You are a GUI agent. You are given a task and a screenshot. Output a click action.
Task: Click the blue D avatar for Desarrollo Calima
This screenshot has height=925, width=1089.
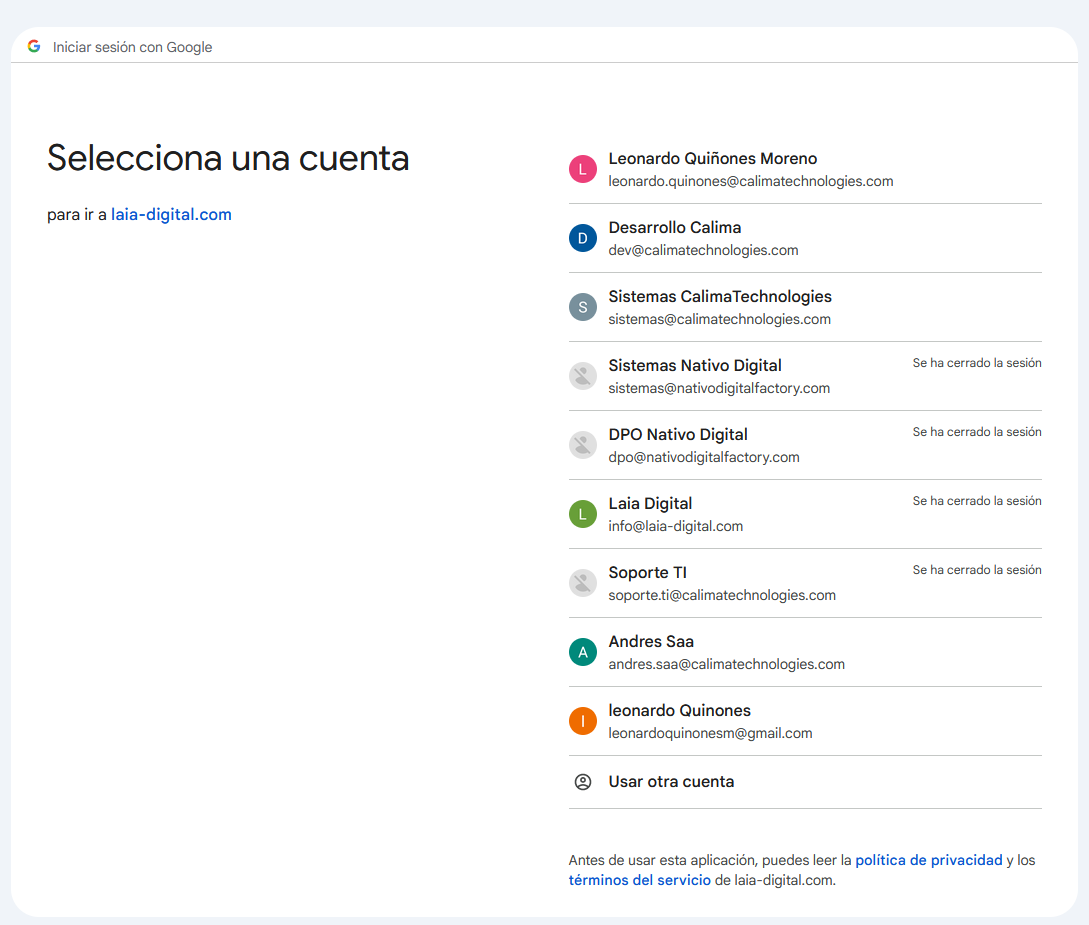click(583, 238)
